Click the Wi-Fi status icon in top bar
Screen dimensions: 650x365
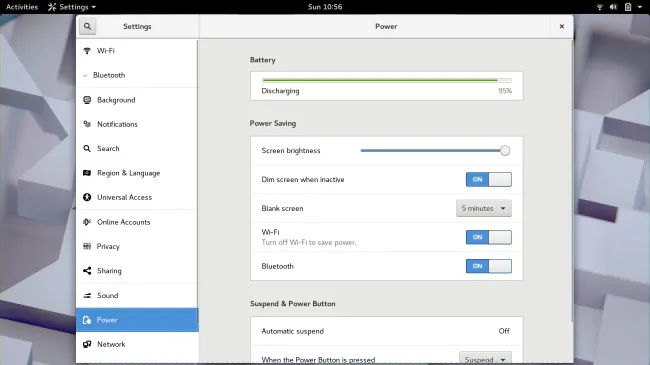599,7
